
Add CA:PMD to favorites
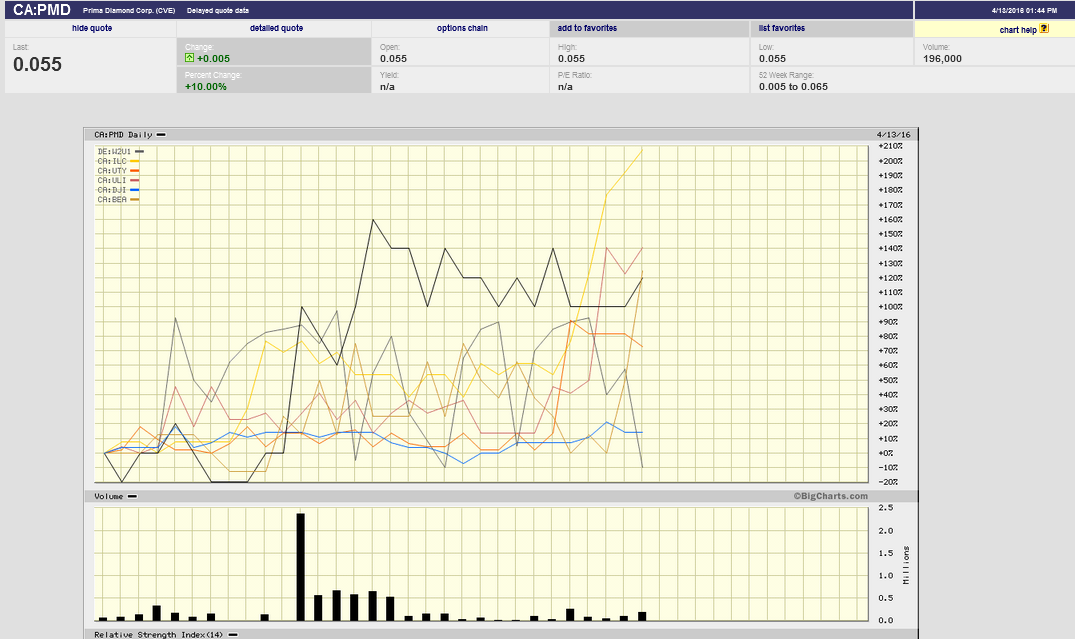587,28
